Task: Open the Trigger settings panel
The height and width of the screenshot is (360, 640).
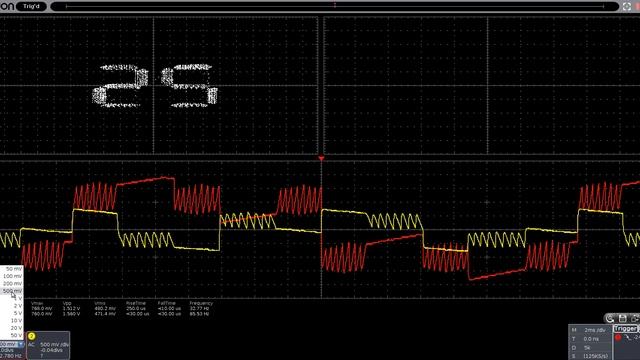Action: [626, 329]
